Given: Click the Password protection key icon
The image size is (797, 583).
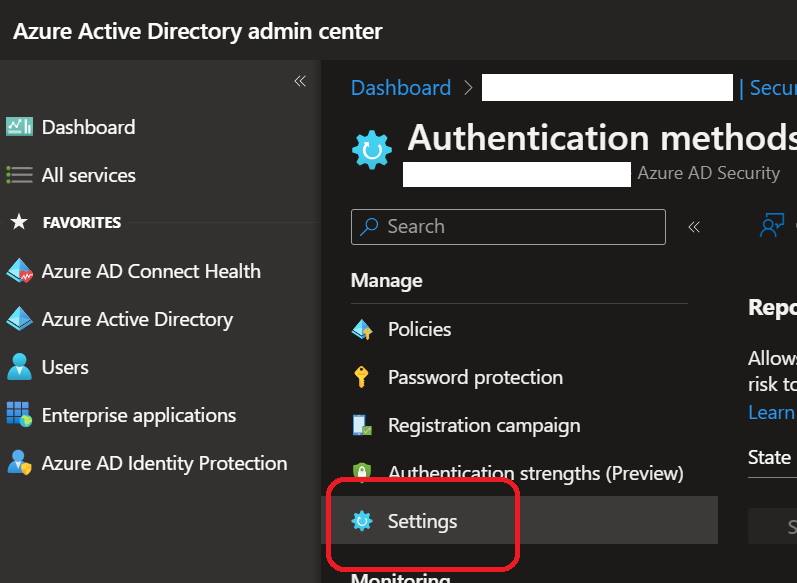Looking at the screenshot, I should (x=362, y=377).
